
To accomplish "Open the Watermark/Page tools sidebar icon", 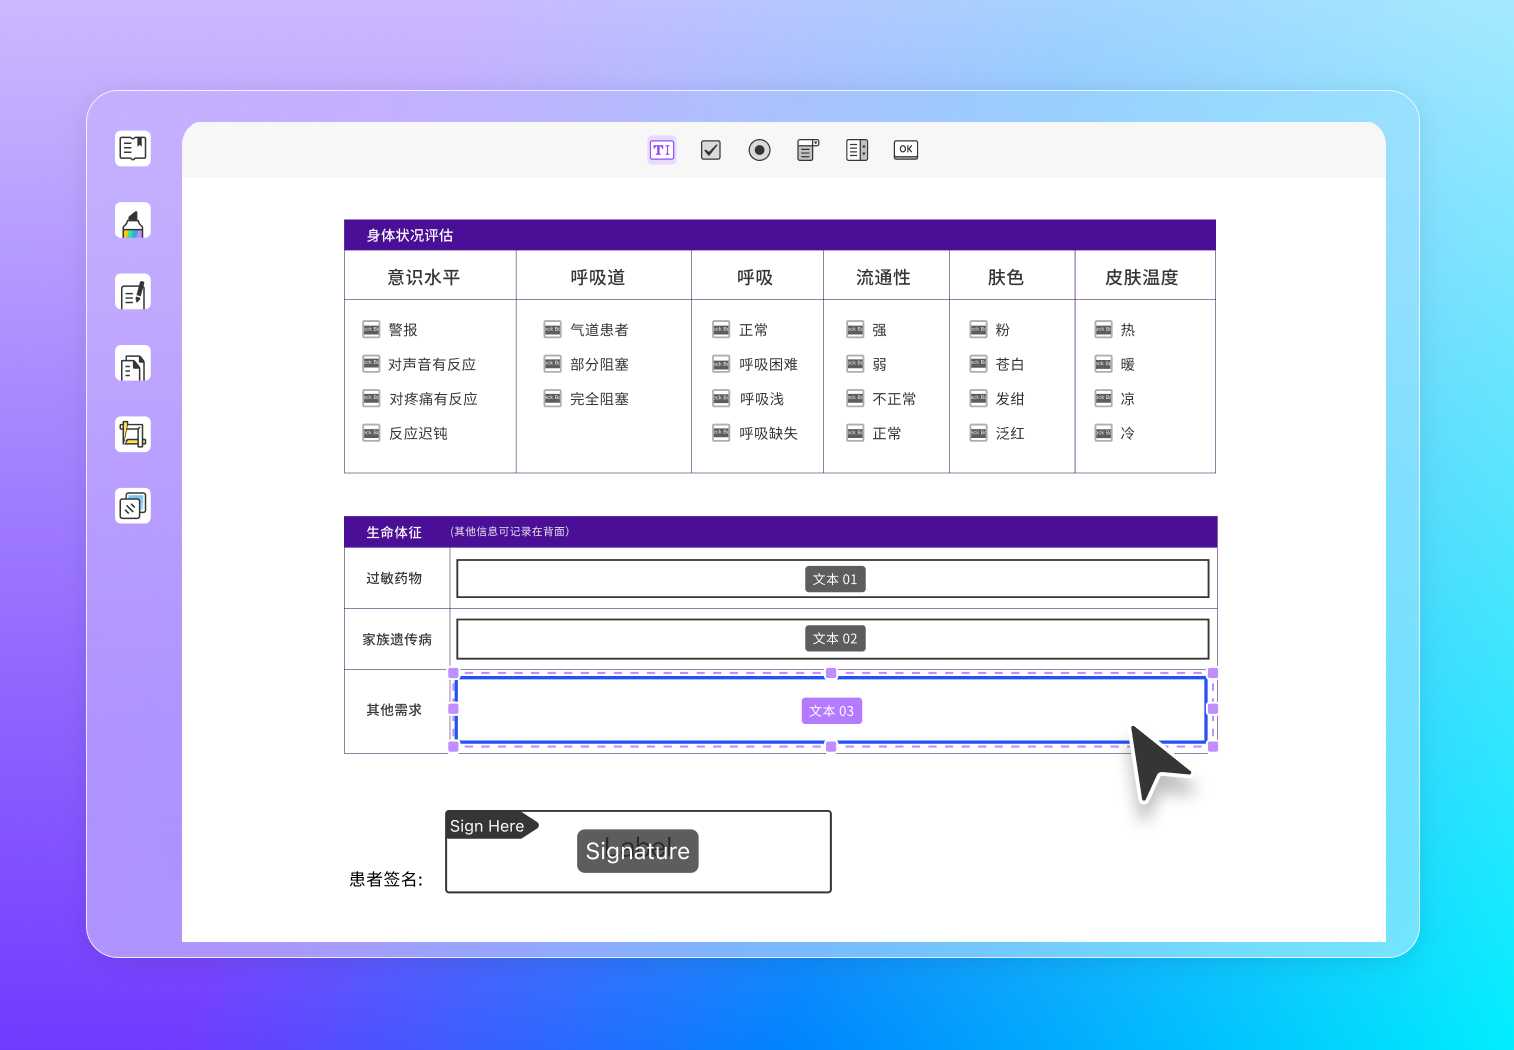I will click(x=133, y=507).
